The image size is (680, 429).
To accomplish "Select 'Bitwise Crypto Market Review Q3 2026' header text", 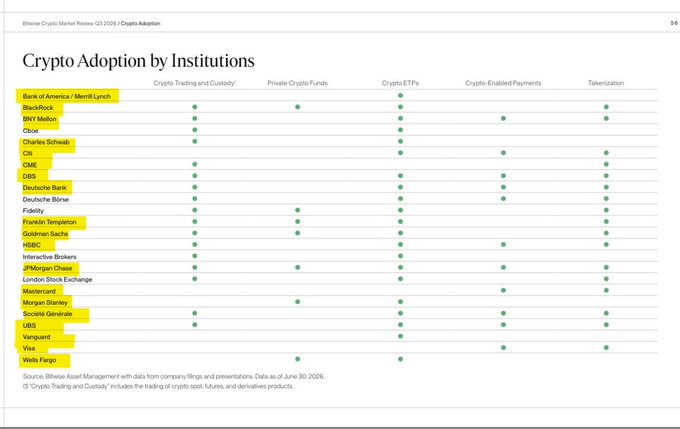I will pos(69,23).
